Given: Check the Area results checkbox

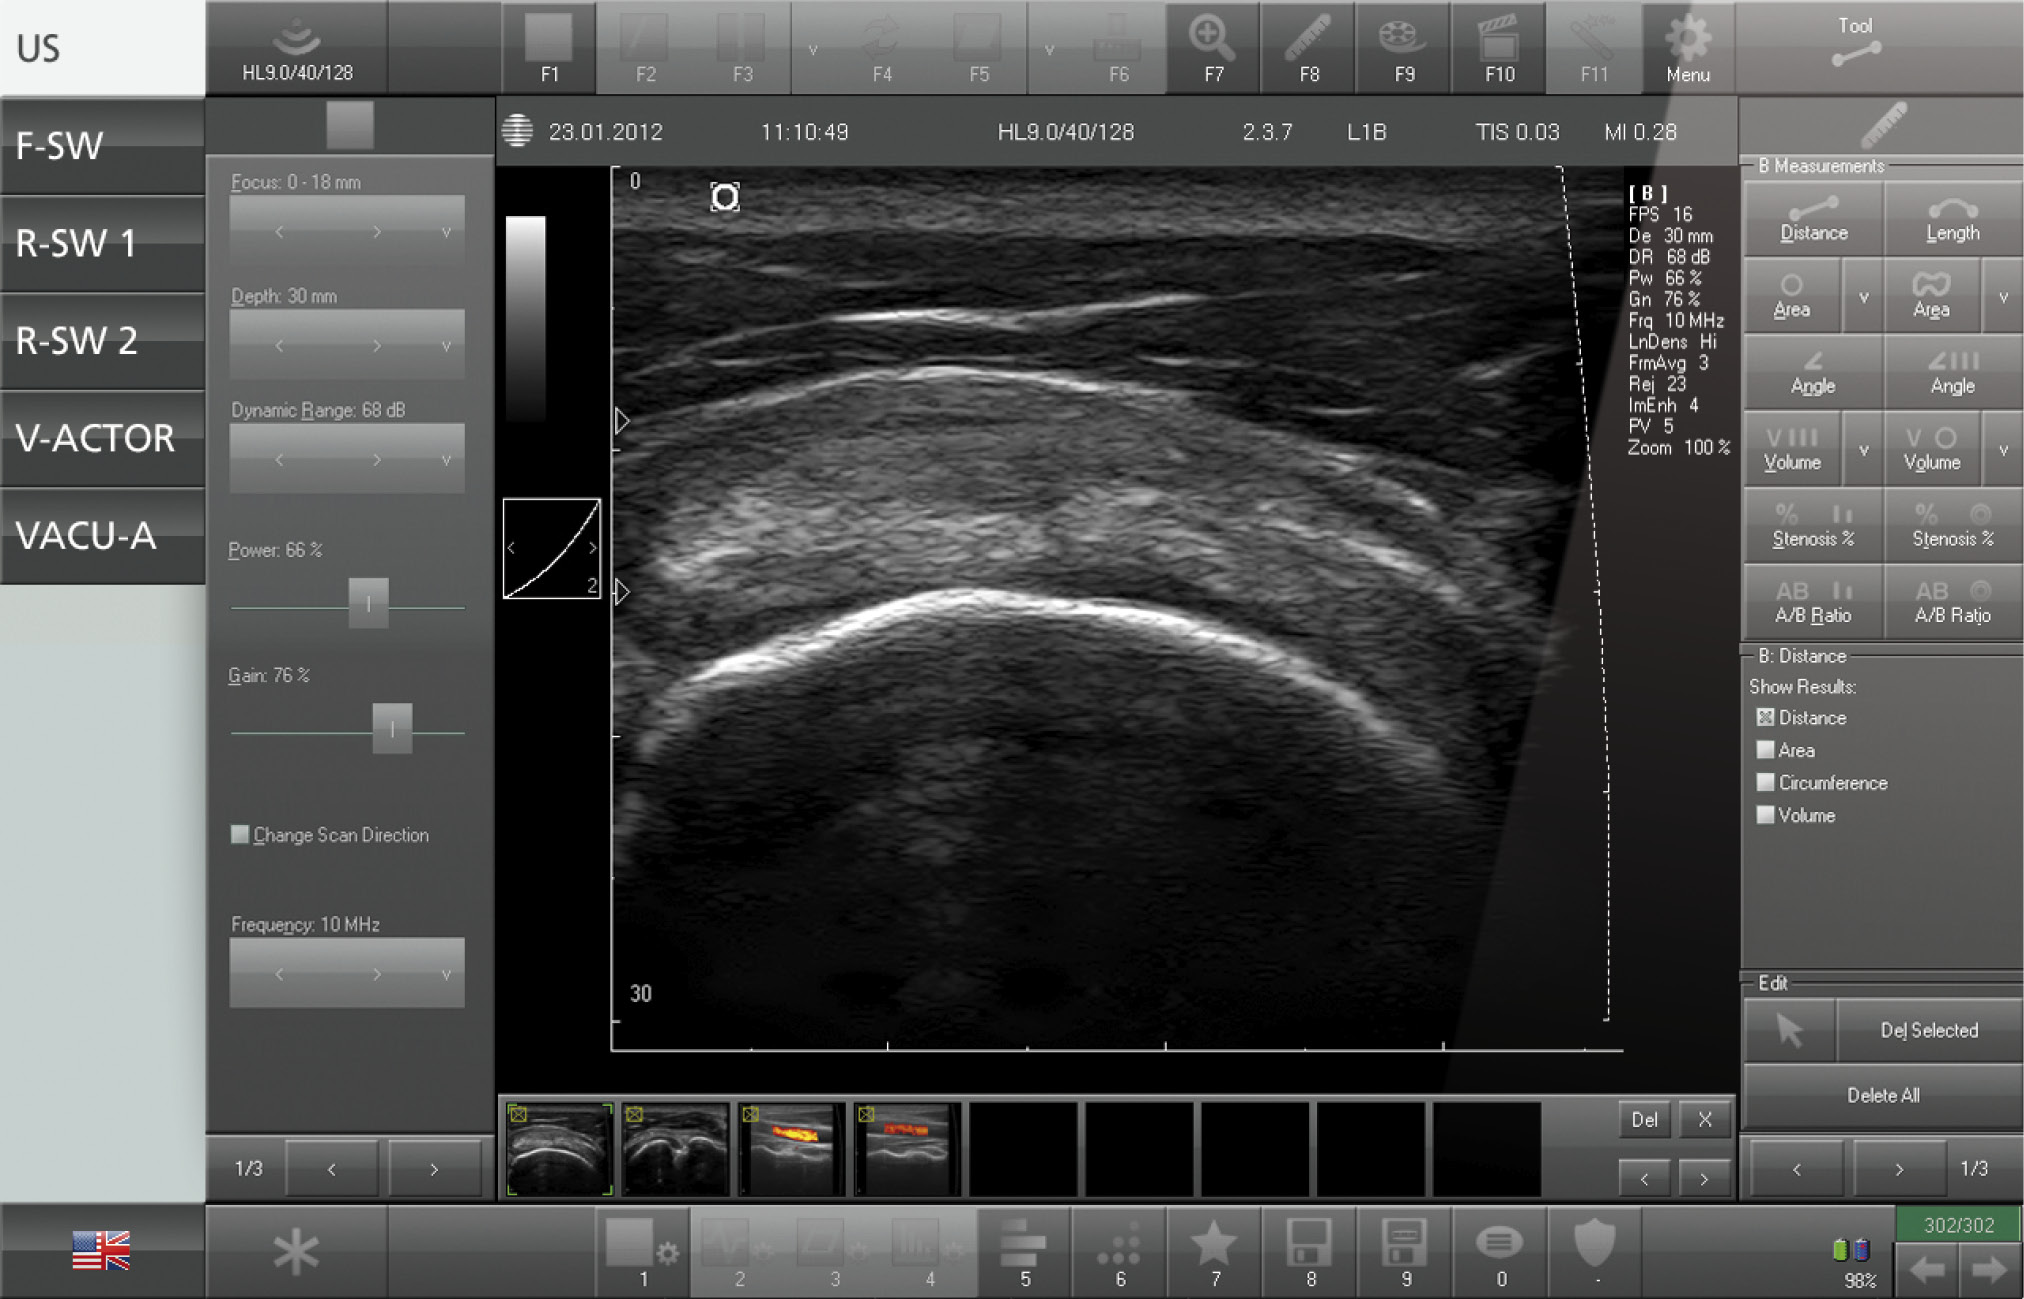Looking at the screenshot, I should pyautogui.click(x=1766, y=750).
